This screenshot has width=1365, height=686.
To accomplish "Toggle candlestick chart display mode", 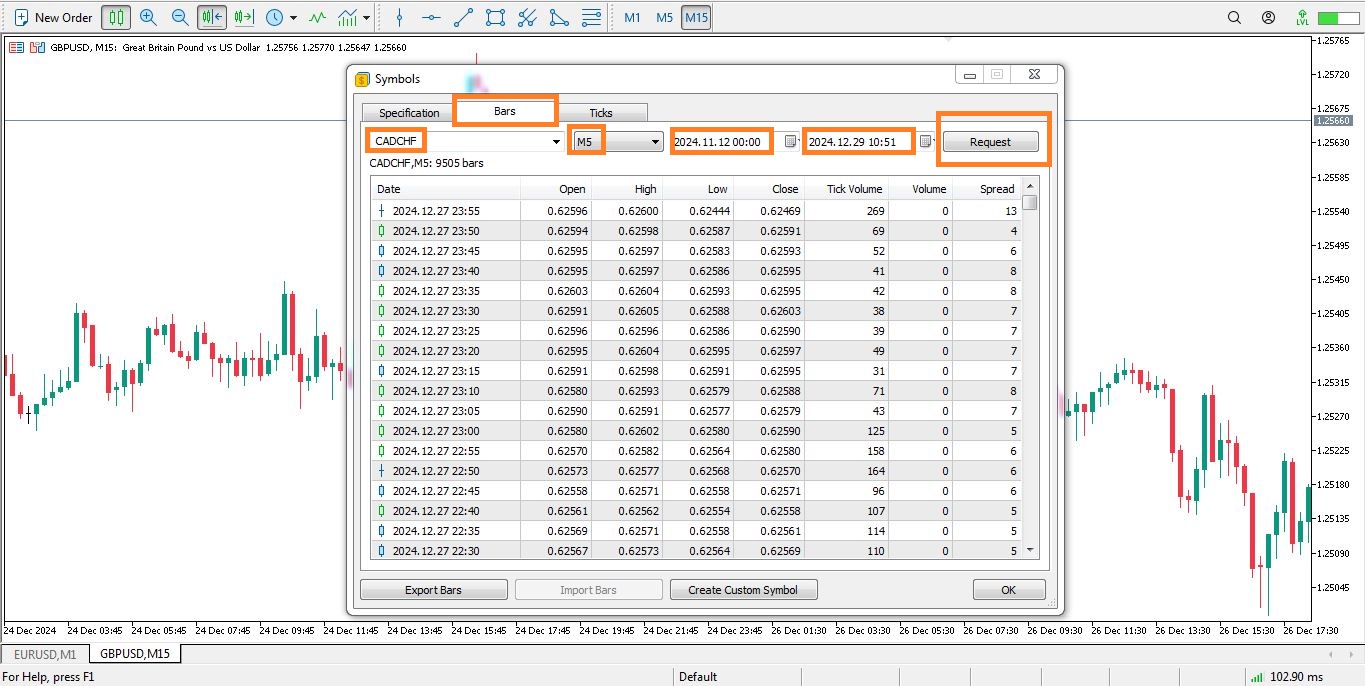I will pos(116,17).
